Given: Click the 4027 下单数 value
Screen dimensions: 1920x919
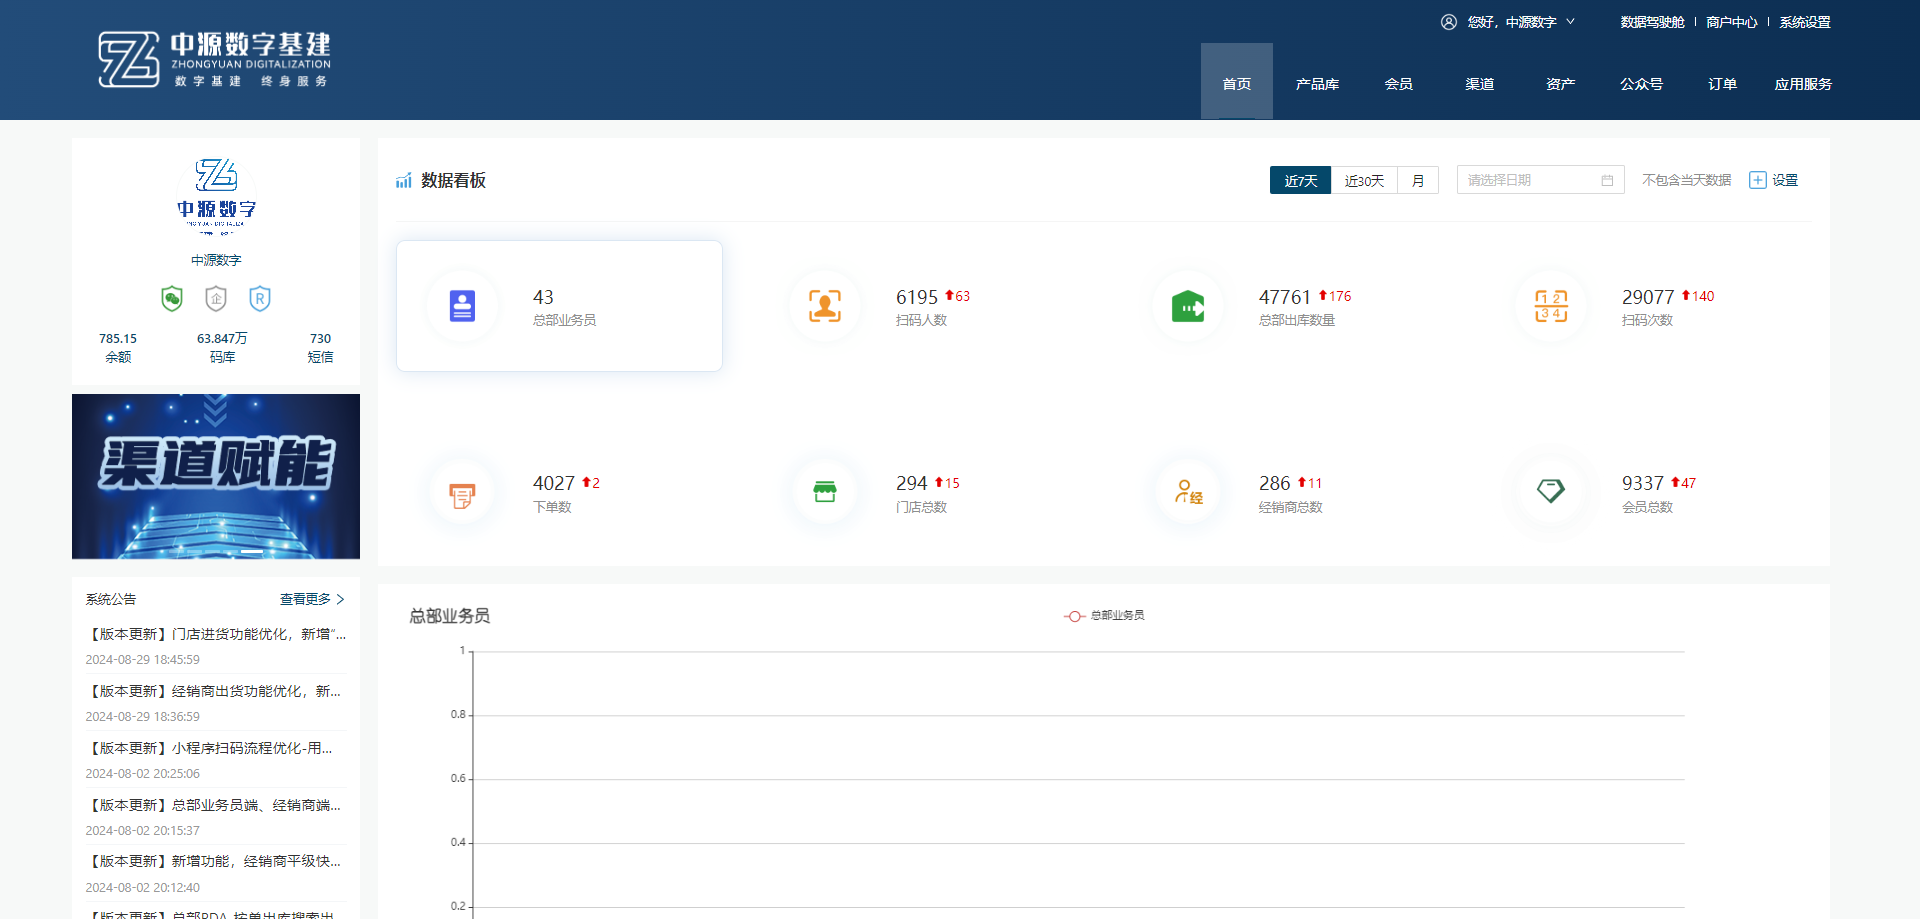Looking at the screenshot, I should [554, 483].
